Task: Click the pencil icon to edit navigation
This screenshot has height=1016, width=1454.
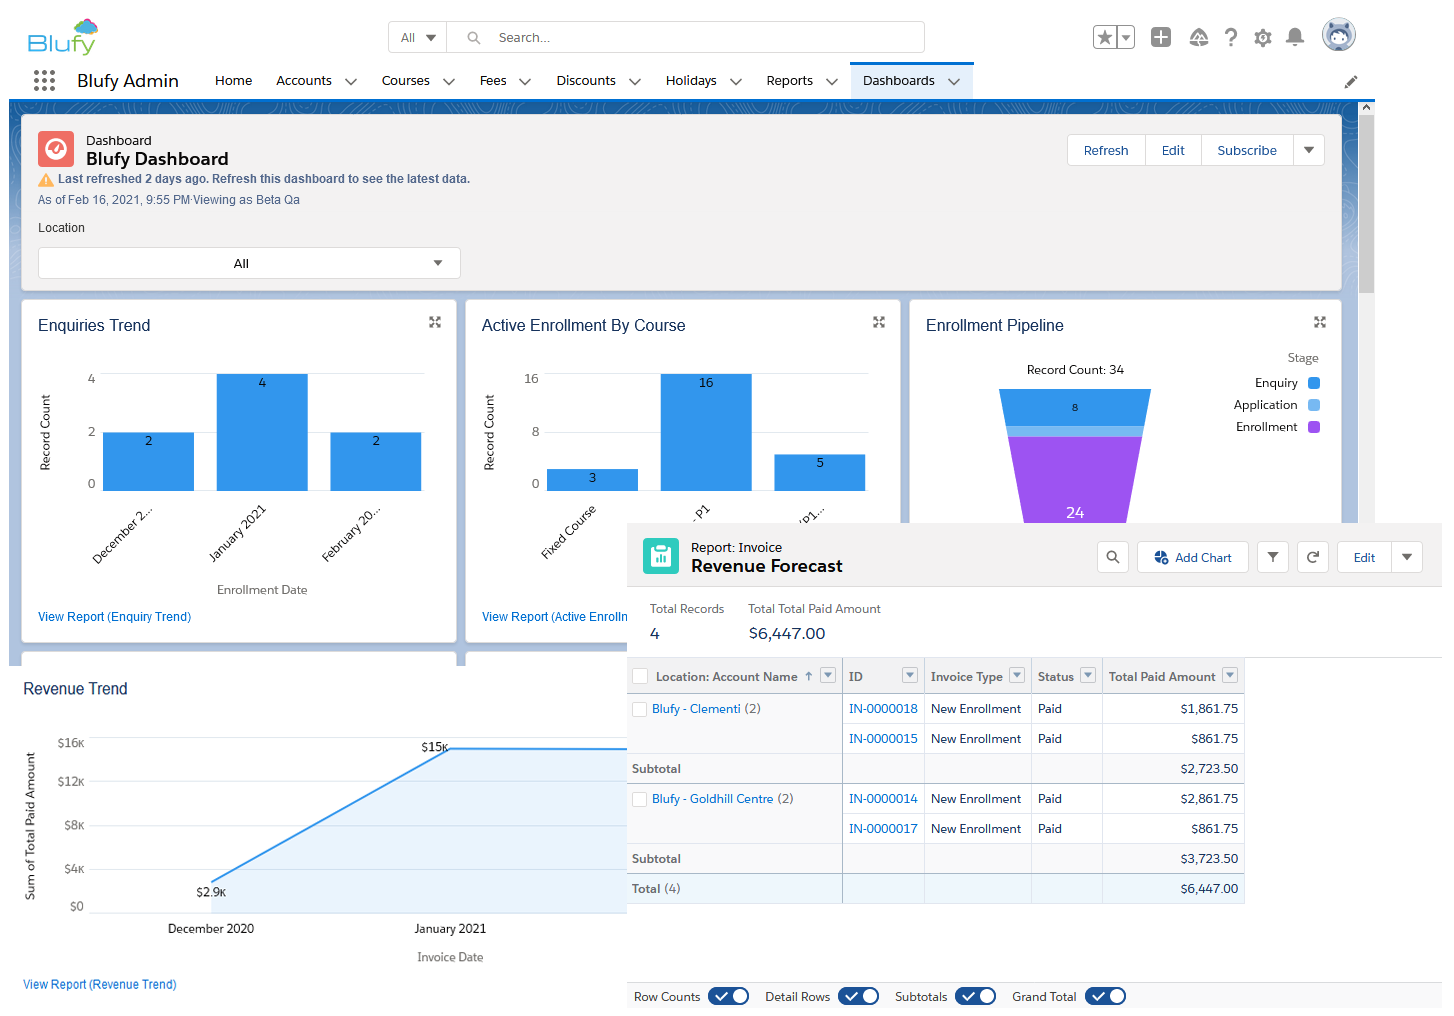Action: 1351,82
